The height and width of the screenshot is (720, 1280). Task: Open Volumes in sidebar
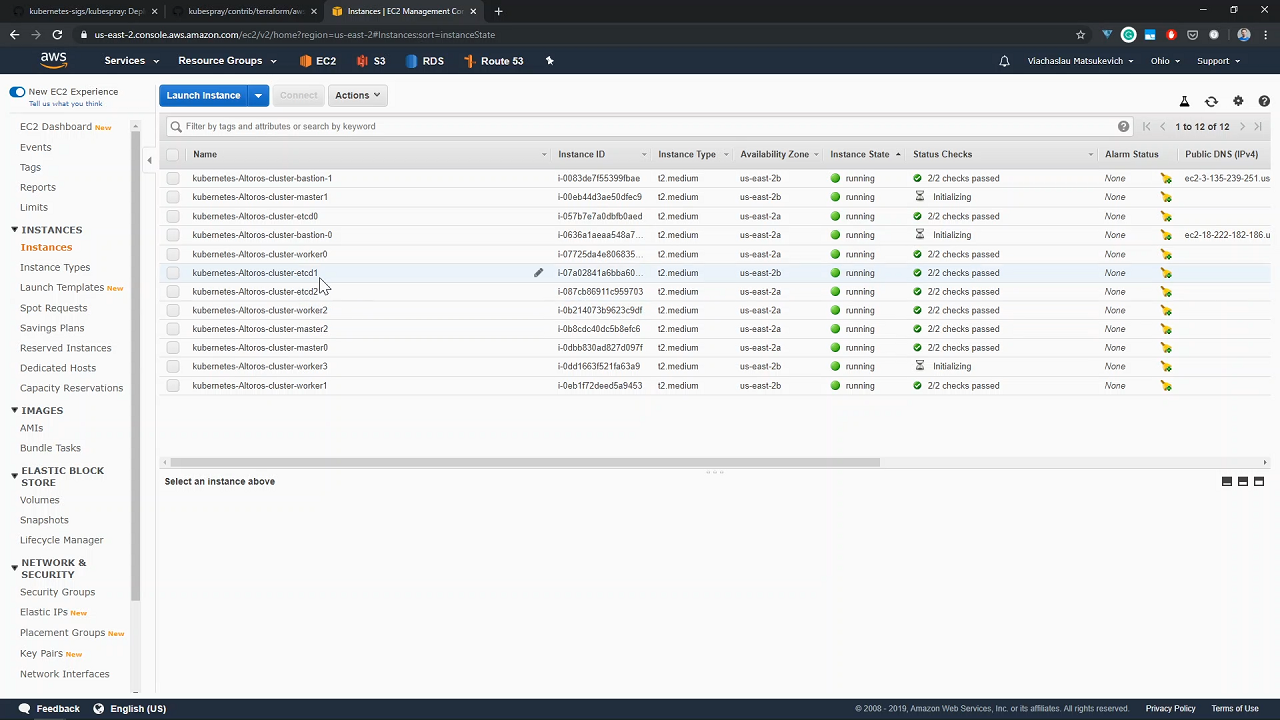tap(40, 500)
